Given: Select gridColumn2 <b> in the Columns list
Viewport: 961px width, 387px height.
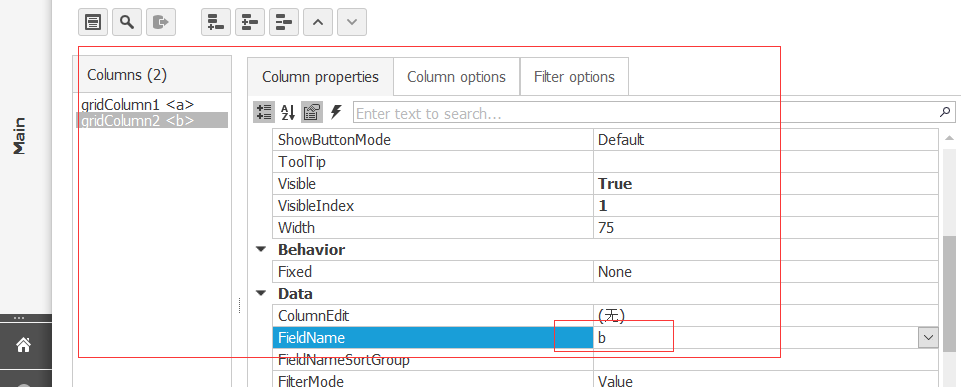Looking at the screenshot, I should pyautogui.click(x=152, y=120).
